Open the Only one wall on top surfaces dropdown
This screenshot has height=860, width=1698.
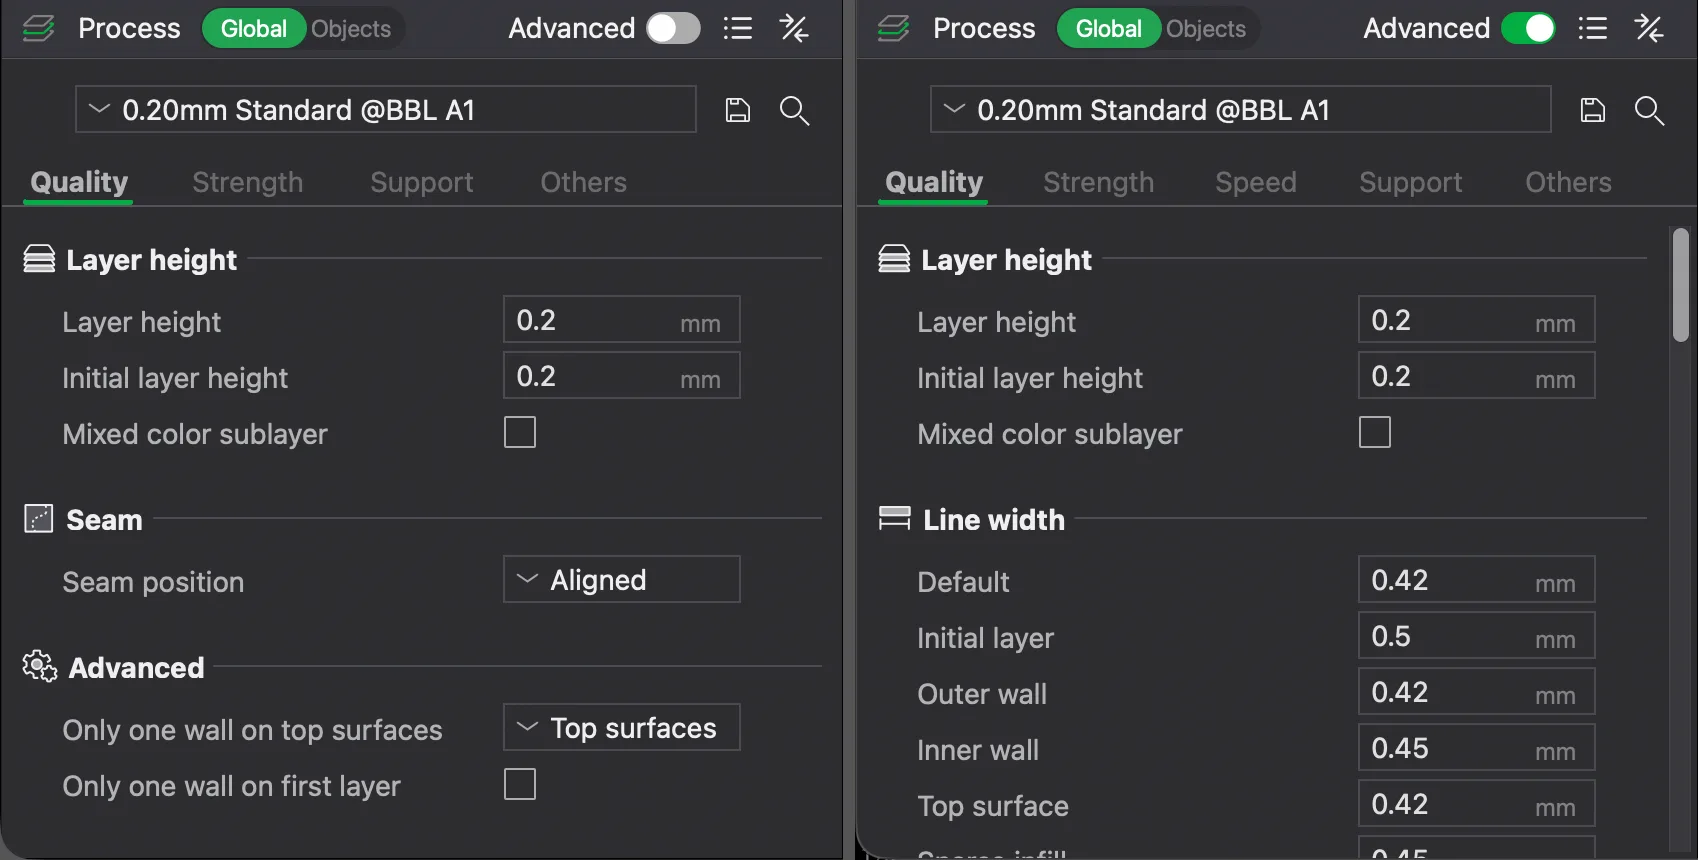click(622, 727)
